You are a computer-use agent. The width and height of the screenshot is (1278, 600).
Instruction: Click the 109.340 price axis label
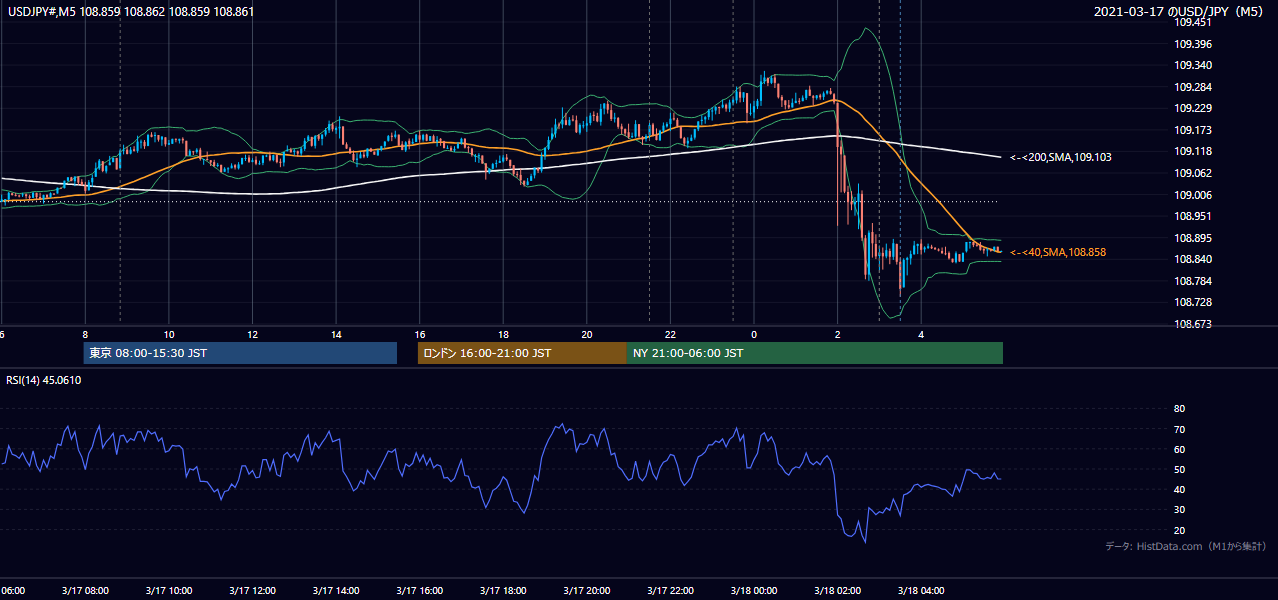click(1193, 65)
